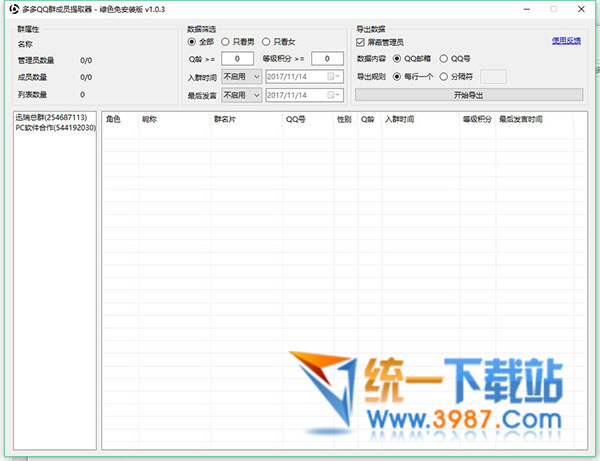This screenshot has height=461, width=600.
Task: Select the 只看男 radio button
Action: [225, 42]
